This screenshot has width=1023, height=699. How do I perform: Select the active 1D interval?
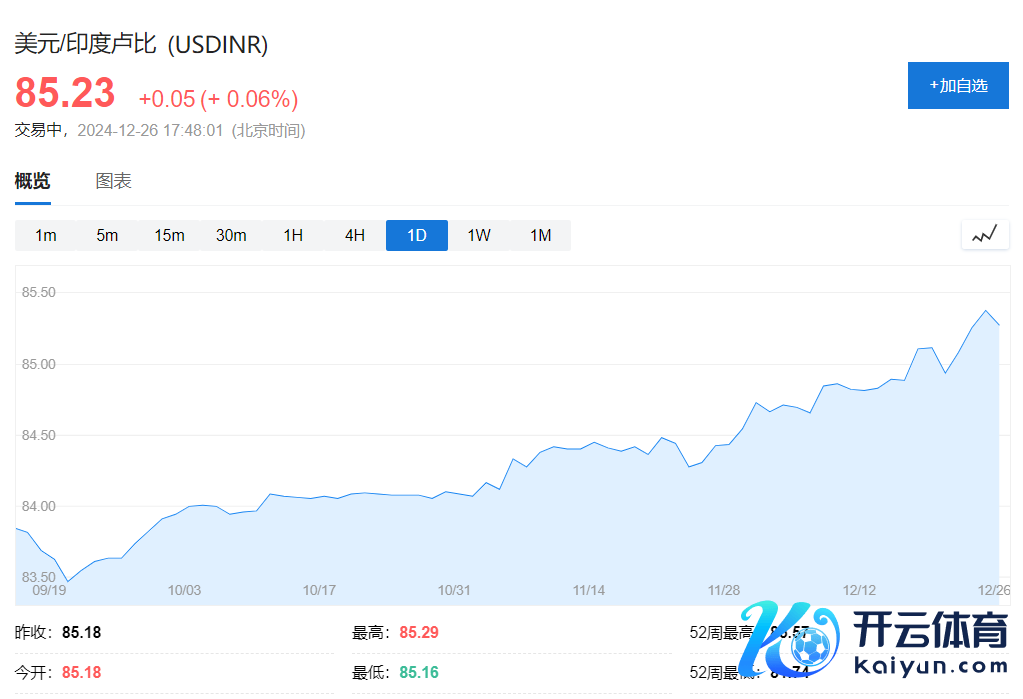(x=417, y=235)
